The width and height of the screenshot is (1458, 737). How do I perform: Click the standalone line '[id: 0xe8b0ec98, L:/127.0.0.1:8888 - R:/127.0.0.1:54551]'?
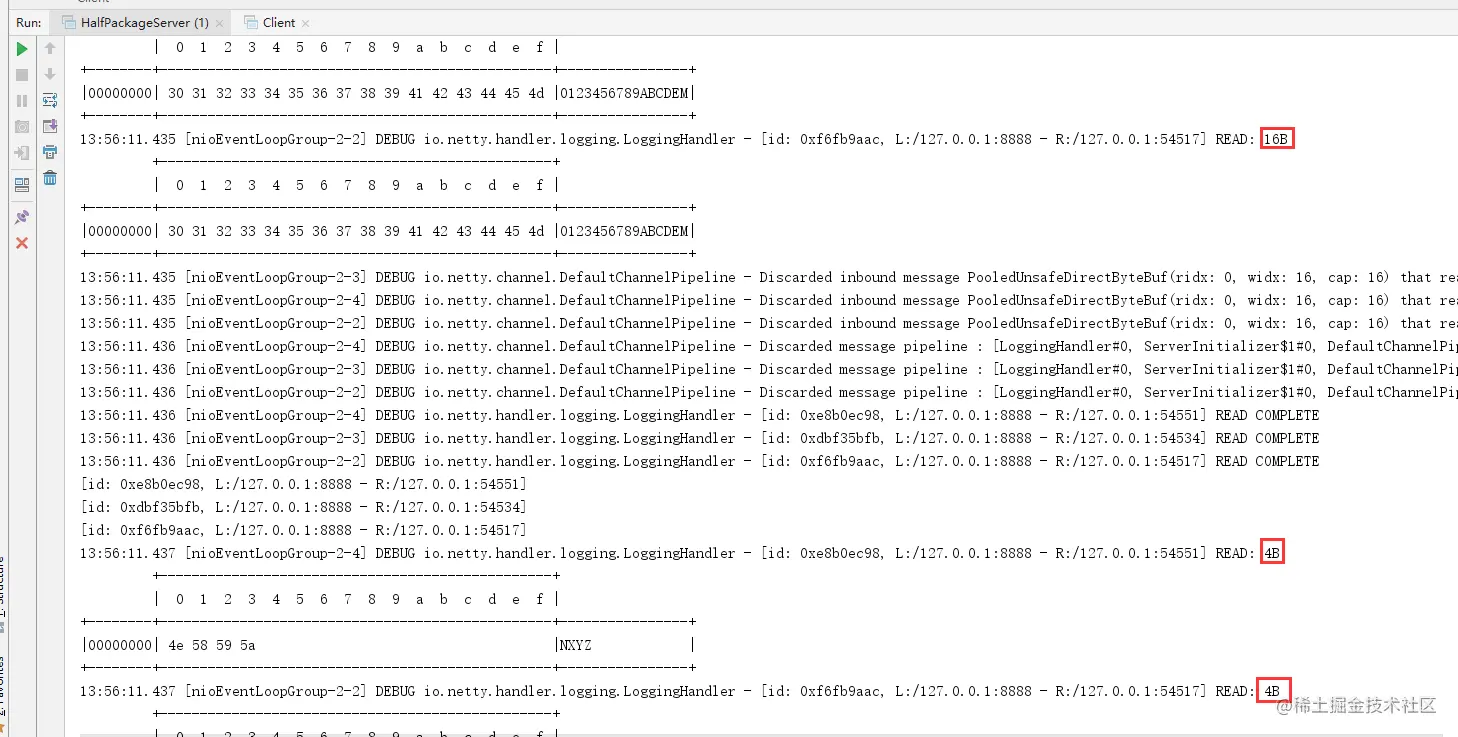pyautogui.click(x=303, y=484)
